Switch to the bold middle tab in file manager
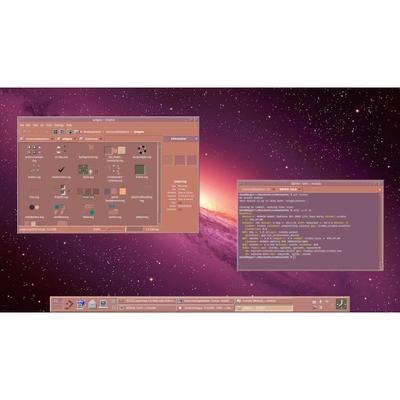 pos(66,139)
